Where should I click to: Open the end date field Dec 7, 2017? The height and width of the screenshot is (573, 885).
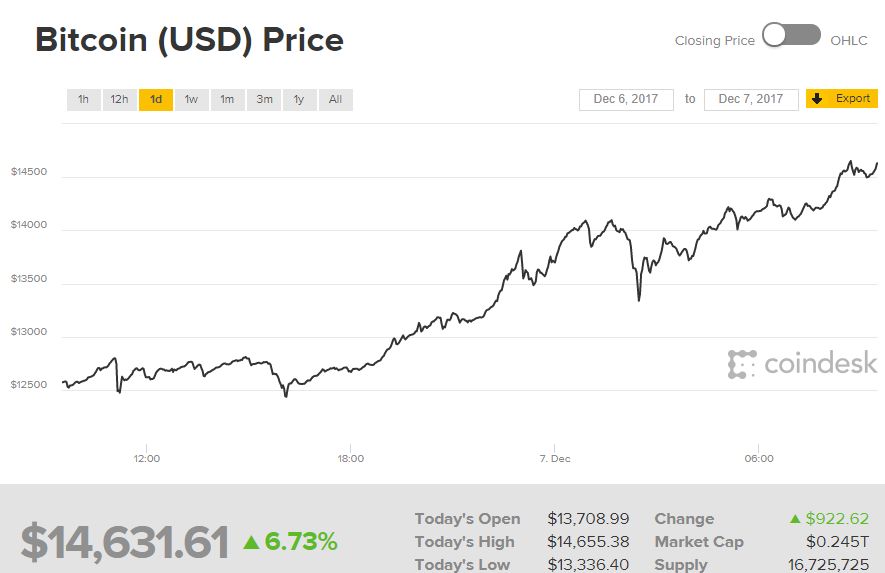click(x=751, y=99)
